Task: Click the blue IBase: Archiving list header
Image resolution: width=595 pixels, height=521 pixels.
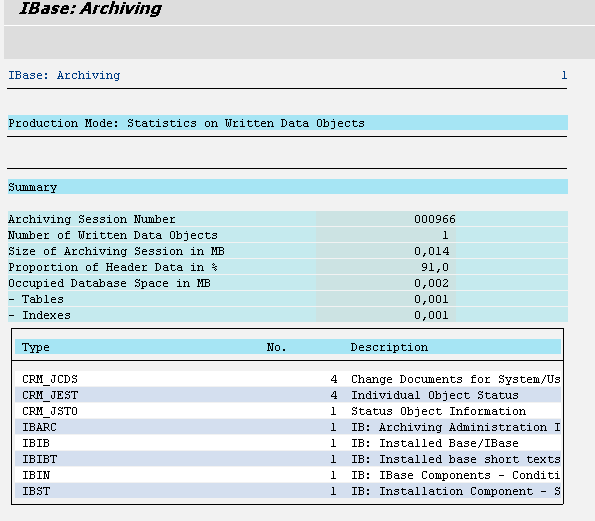Action: 64,75
